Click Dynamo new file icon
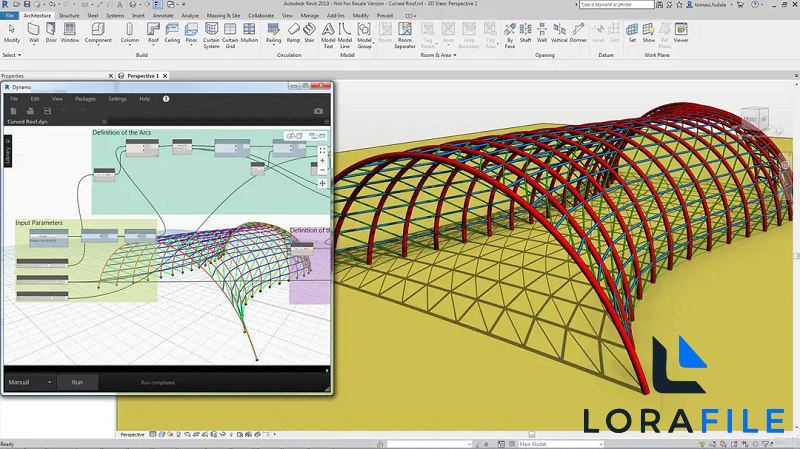This screenshot has height=449, width=800. pos(14,111)
